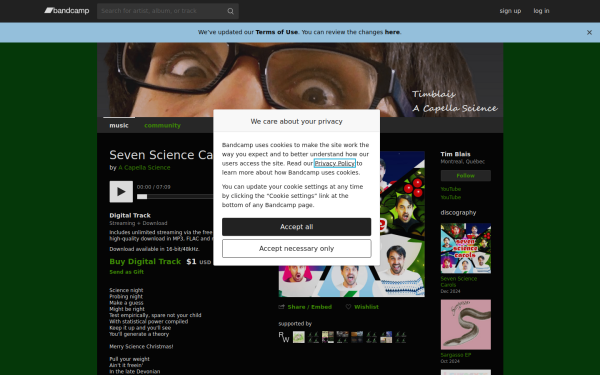This screenshot has width=600, height=375.
Task: Click Accept necessary only button
Action: (x=297, y=249)
